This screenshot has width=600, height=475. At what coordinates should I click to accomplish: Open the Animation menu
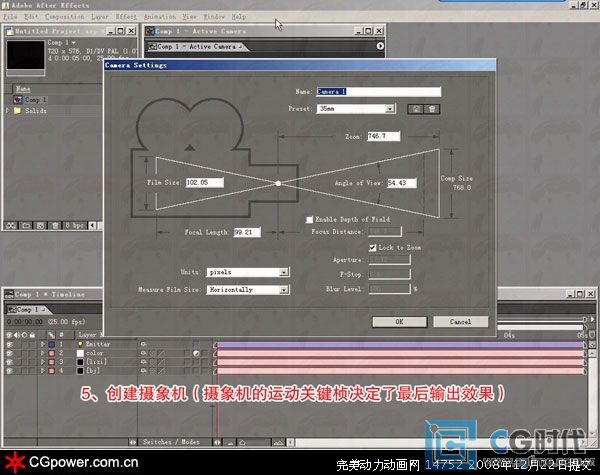[160, 17]
